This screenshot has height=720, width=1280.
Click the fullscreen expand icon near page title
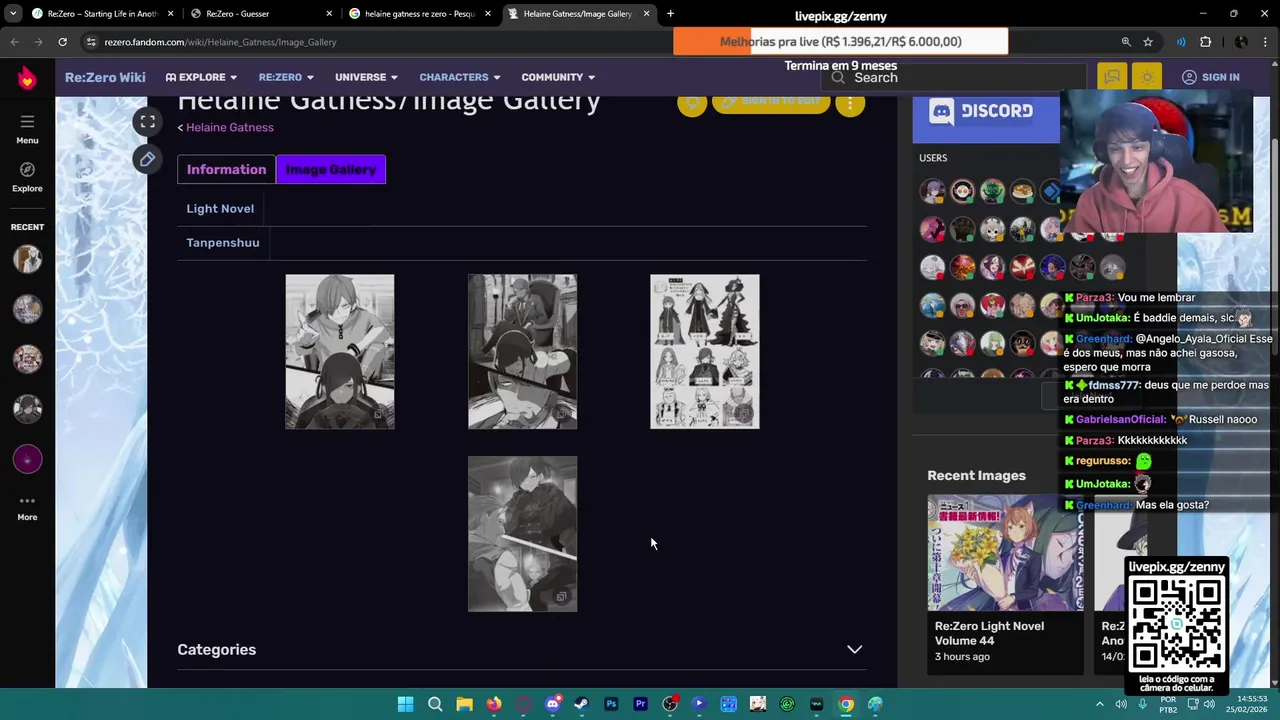(147, 121)
